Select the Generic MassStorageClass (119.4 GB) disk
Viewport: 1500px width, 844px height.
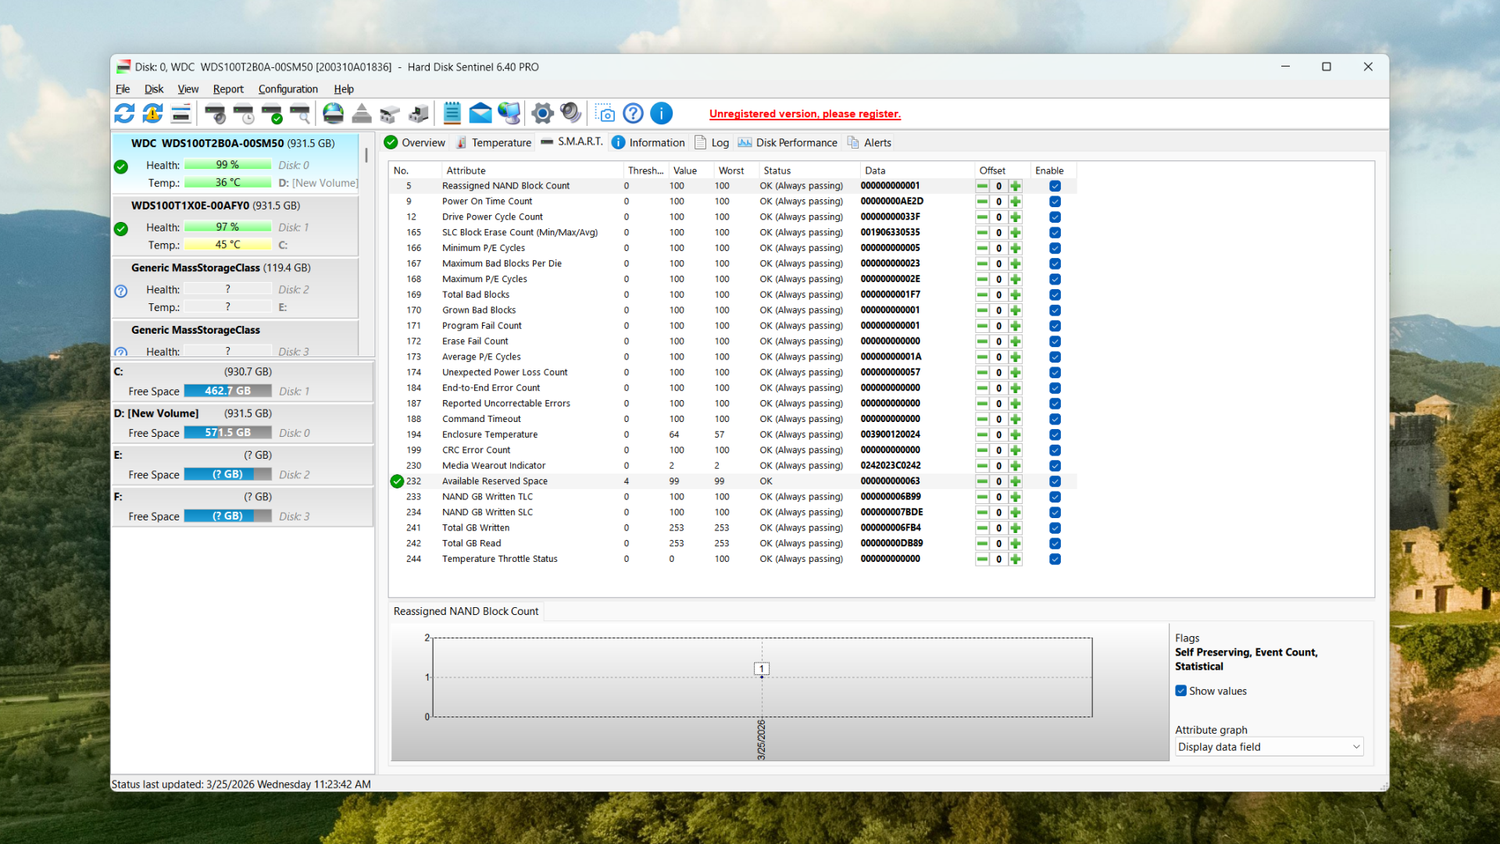(236, 288)
